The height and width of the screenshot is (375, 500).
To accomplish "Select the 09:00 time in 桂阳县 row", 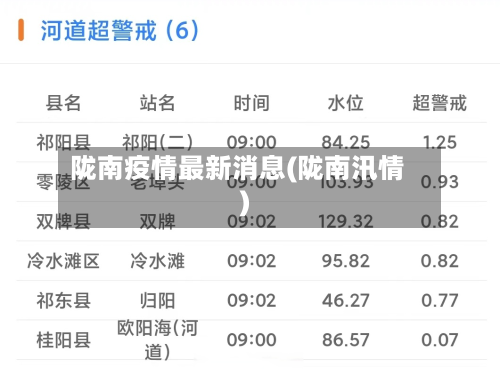I will [251, 340].
